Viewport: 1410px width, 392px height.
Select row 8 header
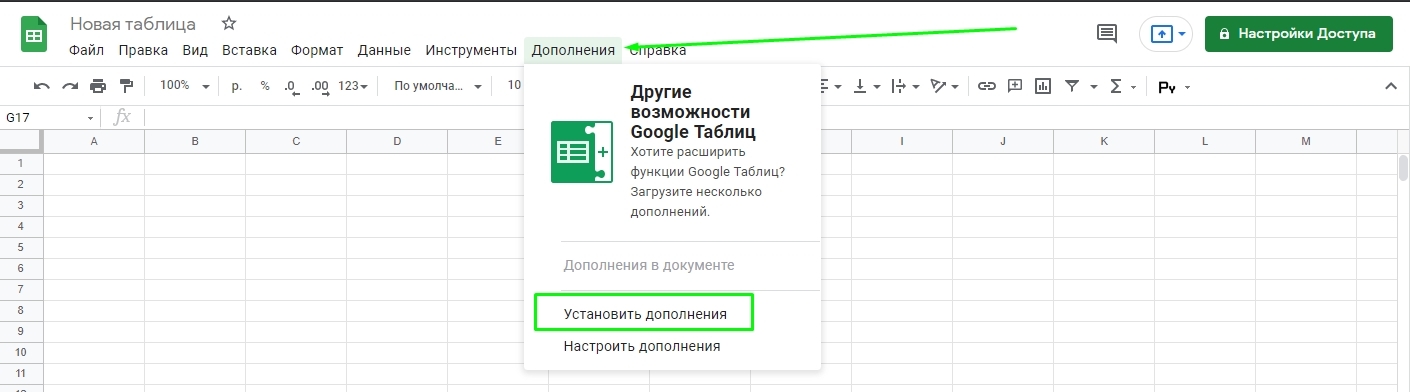pyautogui.click(x=21, y=310)
